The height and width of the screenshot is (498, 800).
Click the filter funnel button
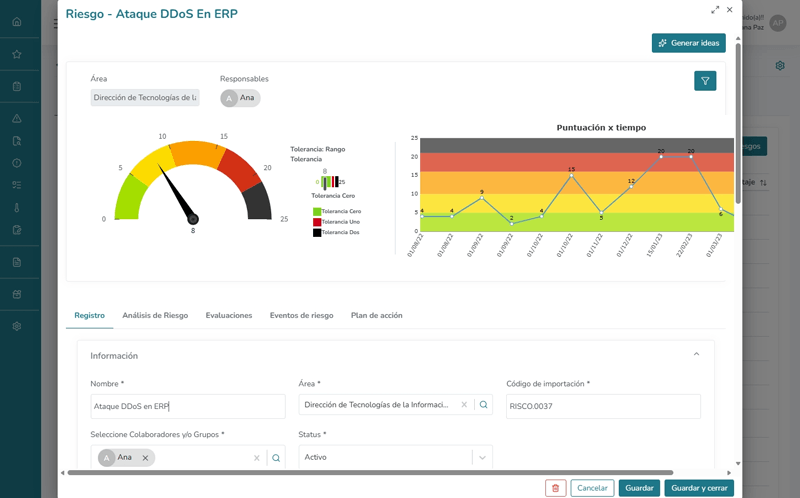705,81
